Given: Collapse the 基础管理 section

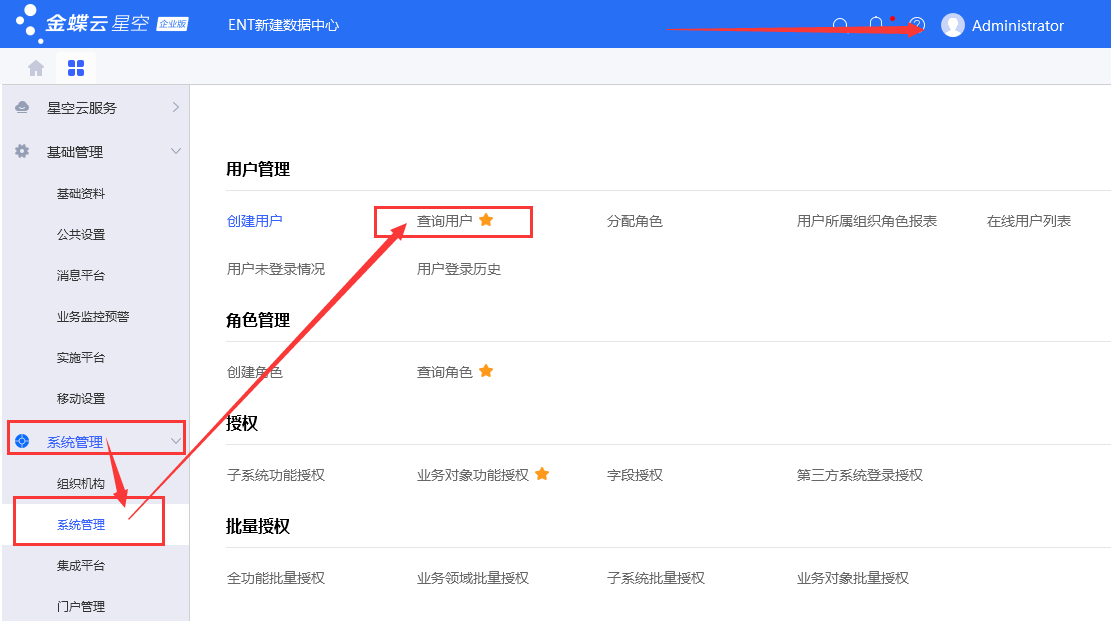Looking at the screenshot, I should pos(175,152).
